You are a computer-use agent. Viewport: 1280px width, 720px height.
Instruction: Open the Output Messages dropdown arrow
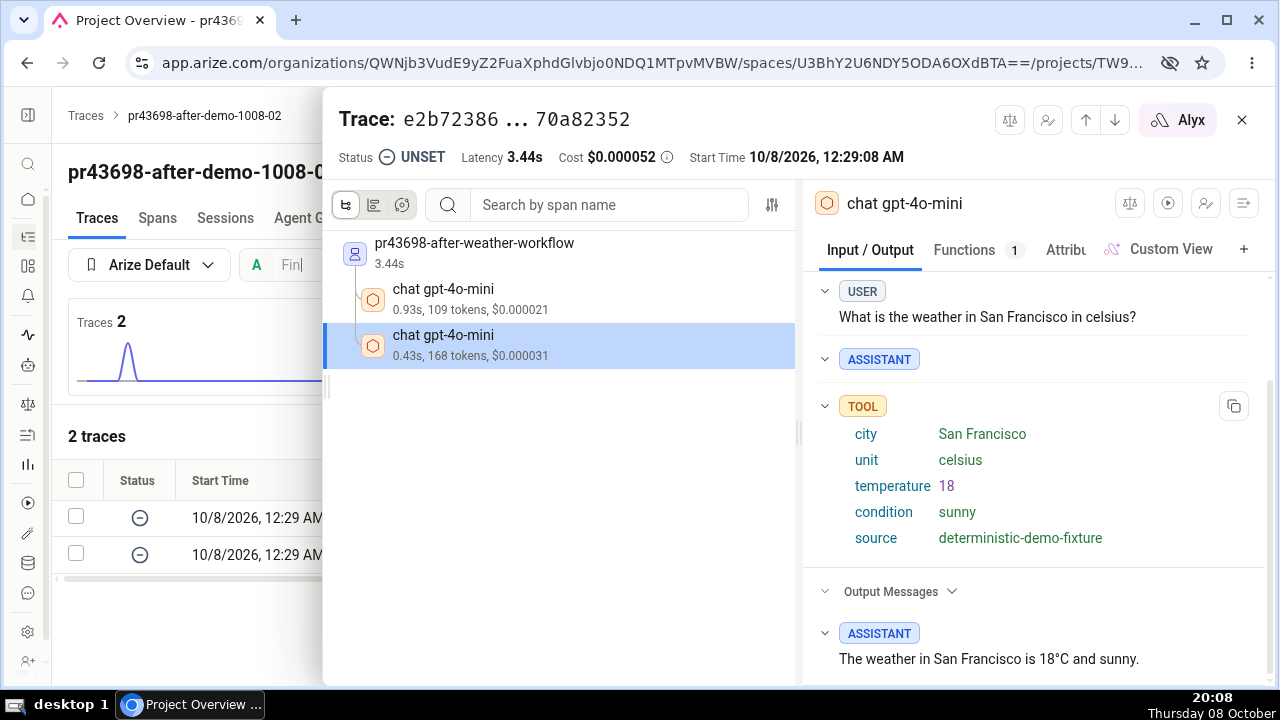952,592
